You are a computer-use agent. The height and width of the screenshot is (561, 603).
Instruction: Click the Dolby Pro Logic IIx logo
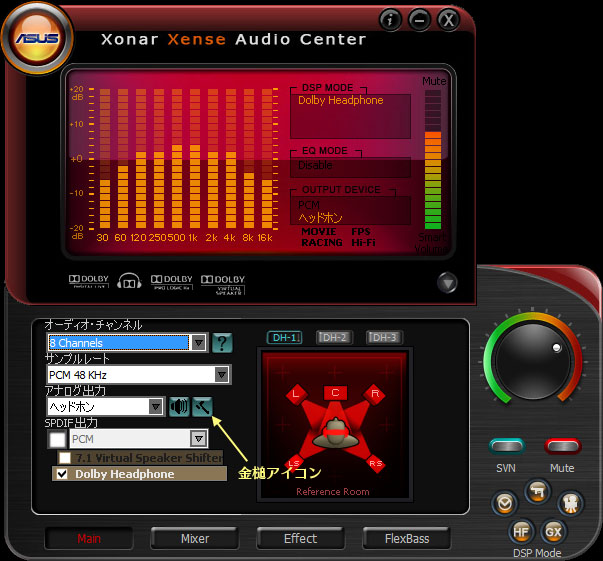point(172,282)
